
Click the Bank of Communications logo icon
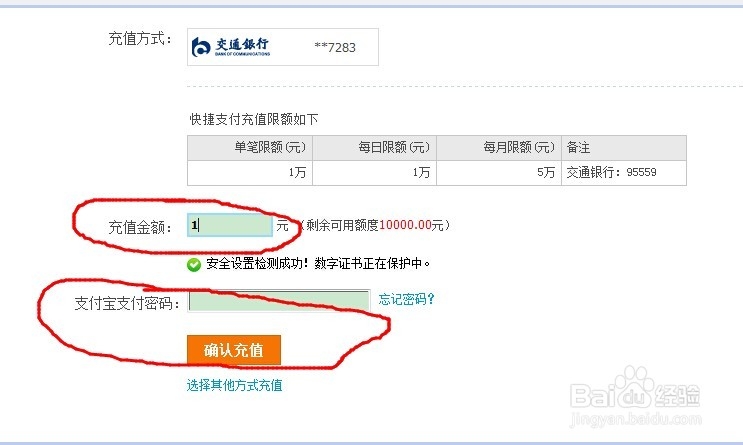pyautogui.click(x=201, y=47)
